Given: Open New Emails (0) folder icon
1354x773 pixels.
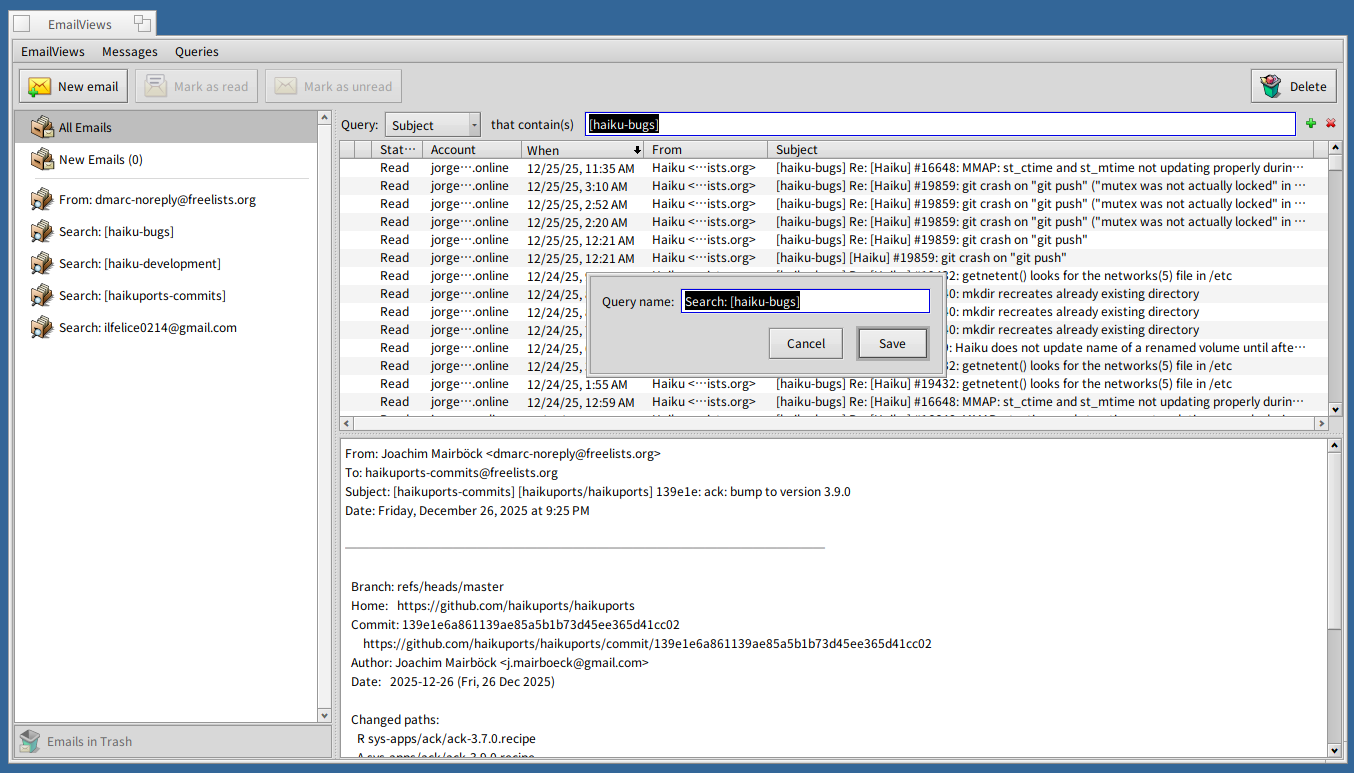Looking at the screenshot, I should (x=42, y=159).
